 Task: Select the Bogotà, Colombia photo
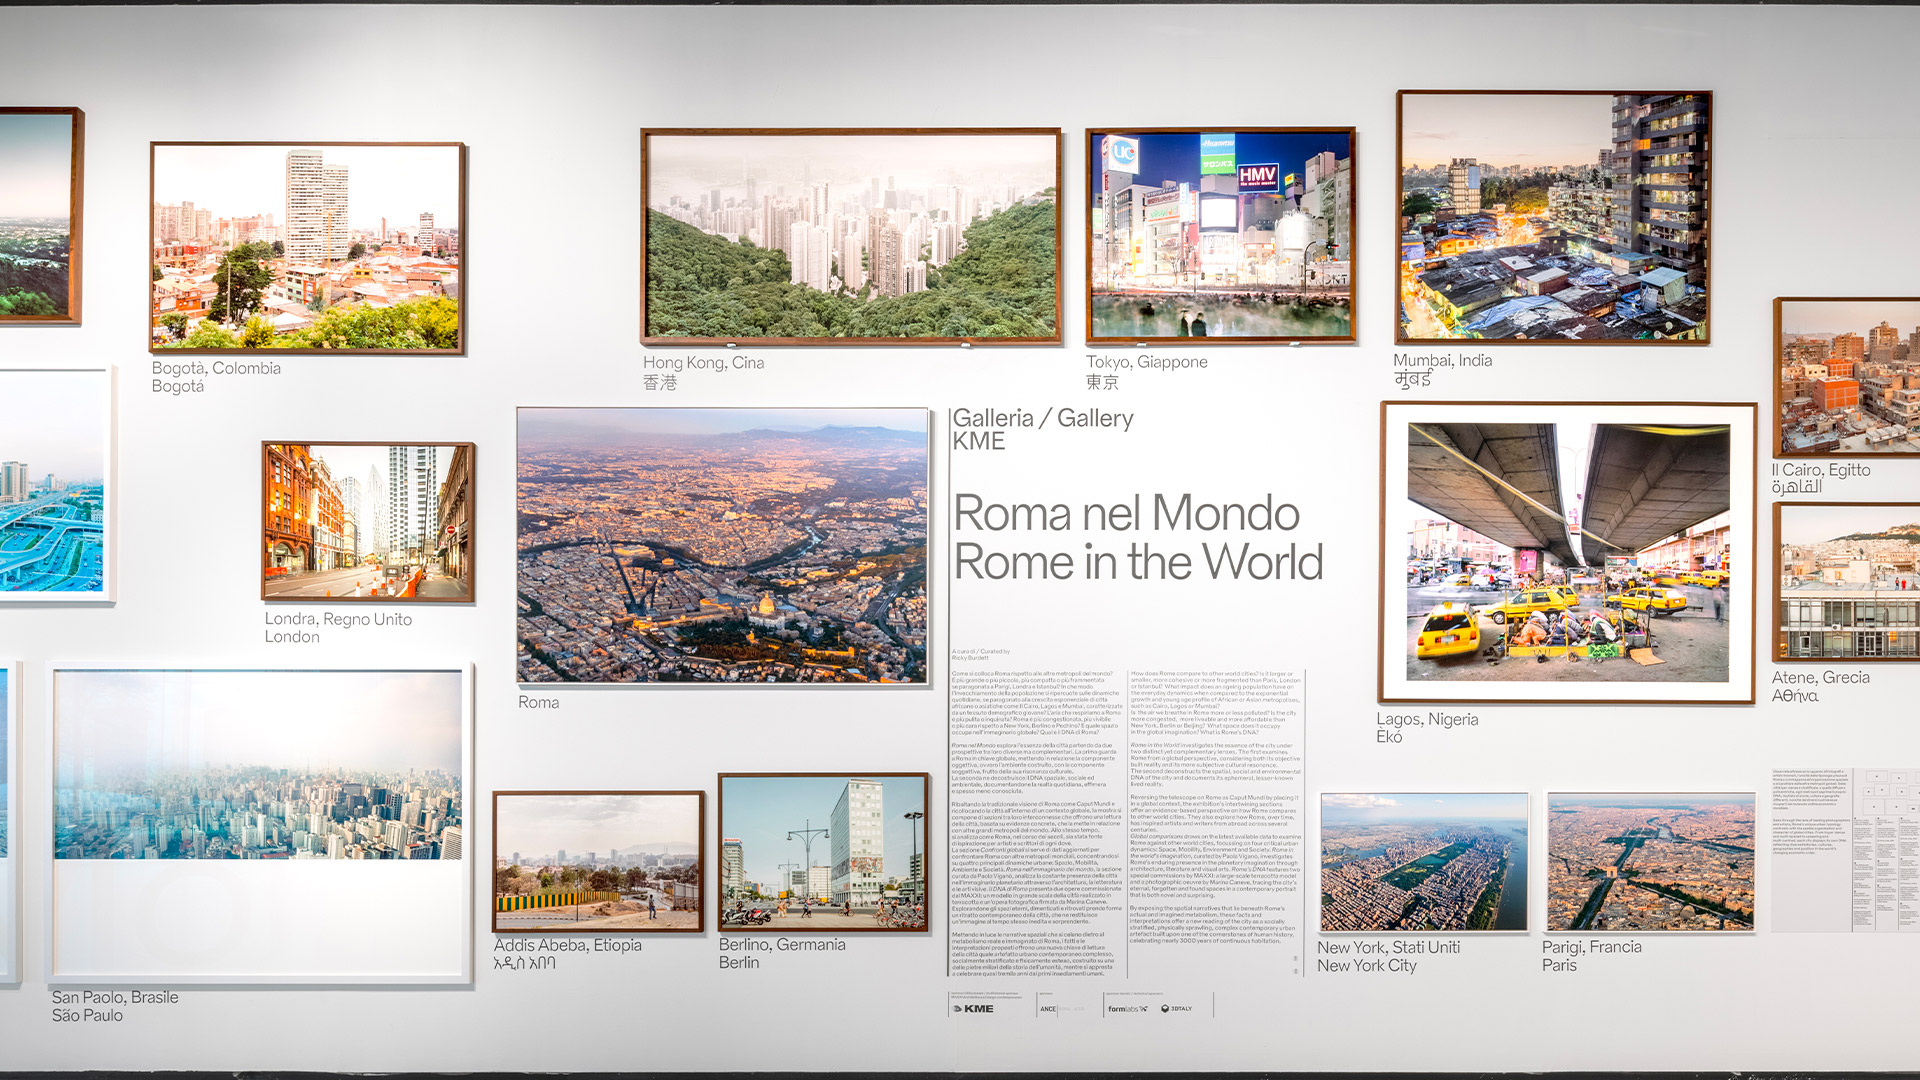pos(307,247)
